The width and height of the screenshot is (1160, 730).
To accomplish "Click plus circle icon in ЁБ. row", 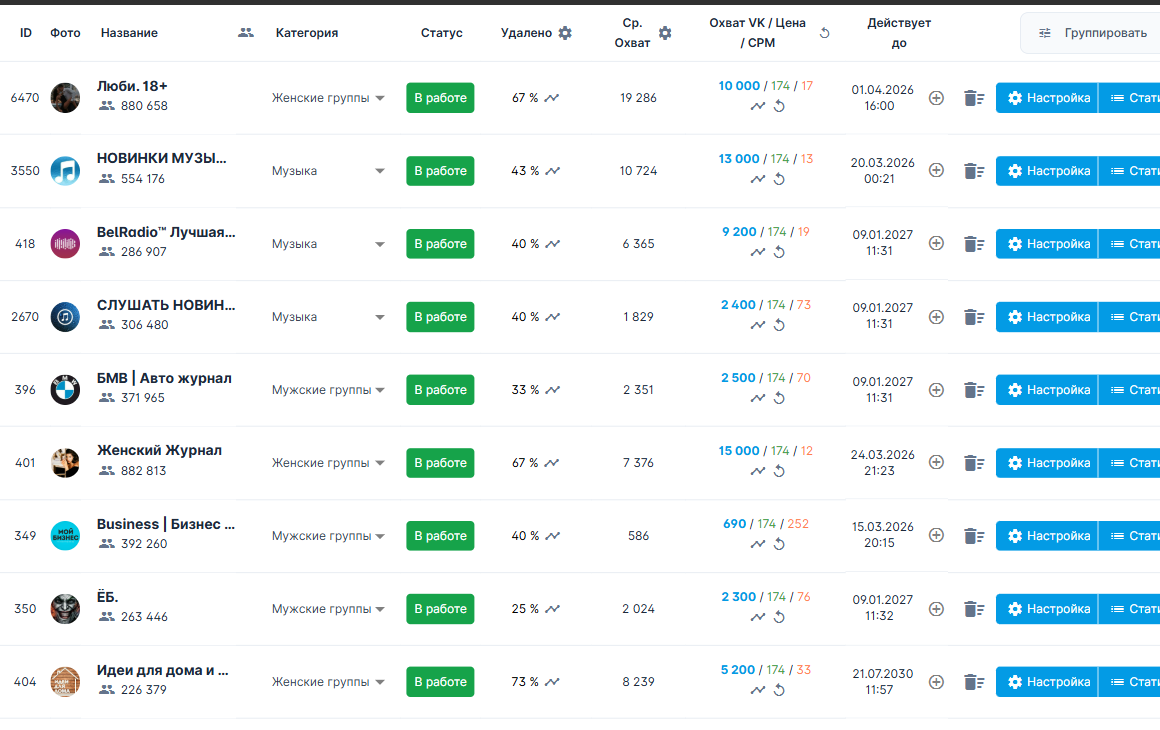I will click(x=936, y=609).
